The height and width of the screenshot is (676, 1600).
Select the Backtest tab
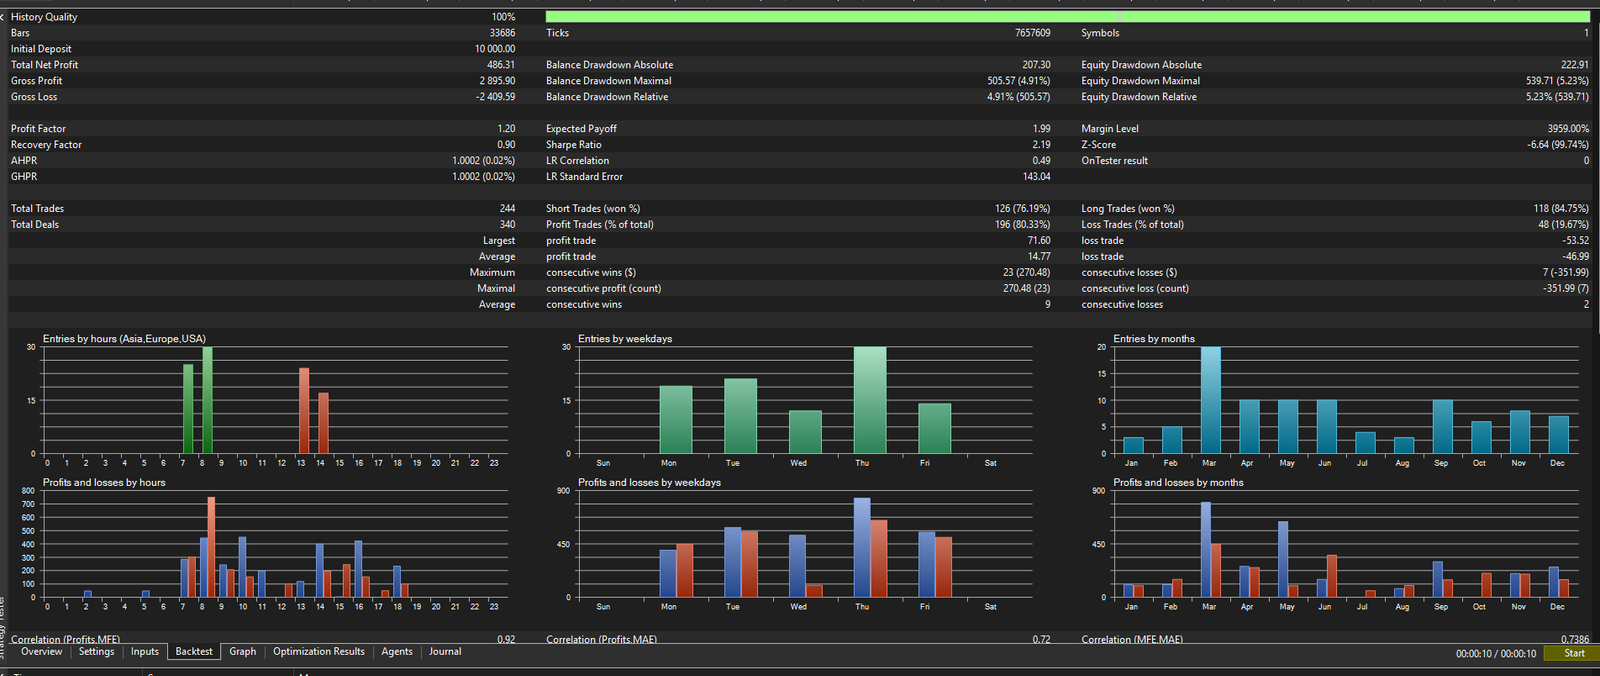[194, 652]
